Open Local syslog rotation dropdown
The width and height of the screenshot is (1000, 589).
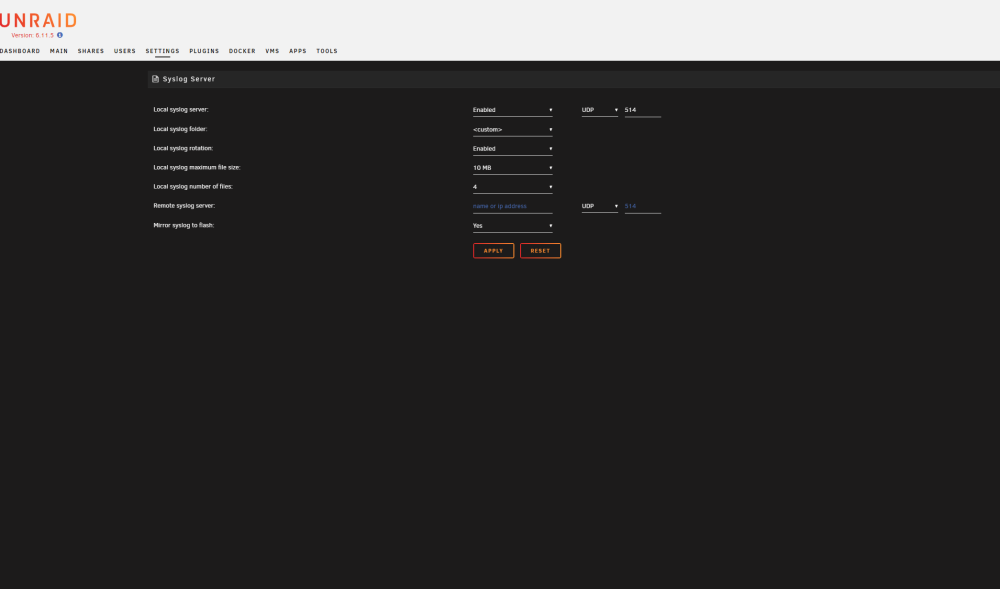[513, 149]
